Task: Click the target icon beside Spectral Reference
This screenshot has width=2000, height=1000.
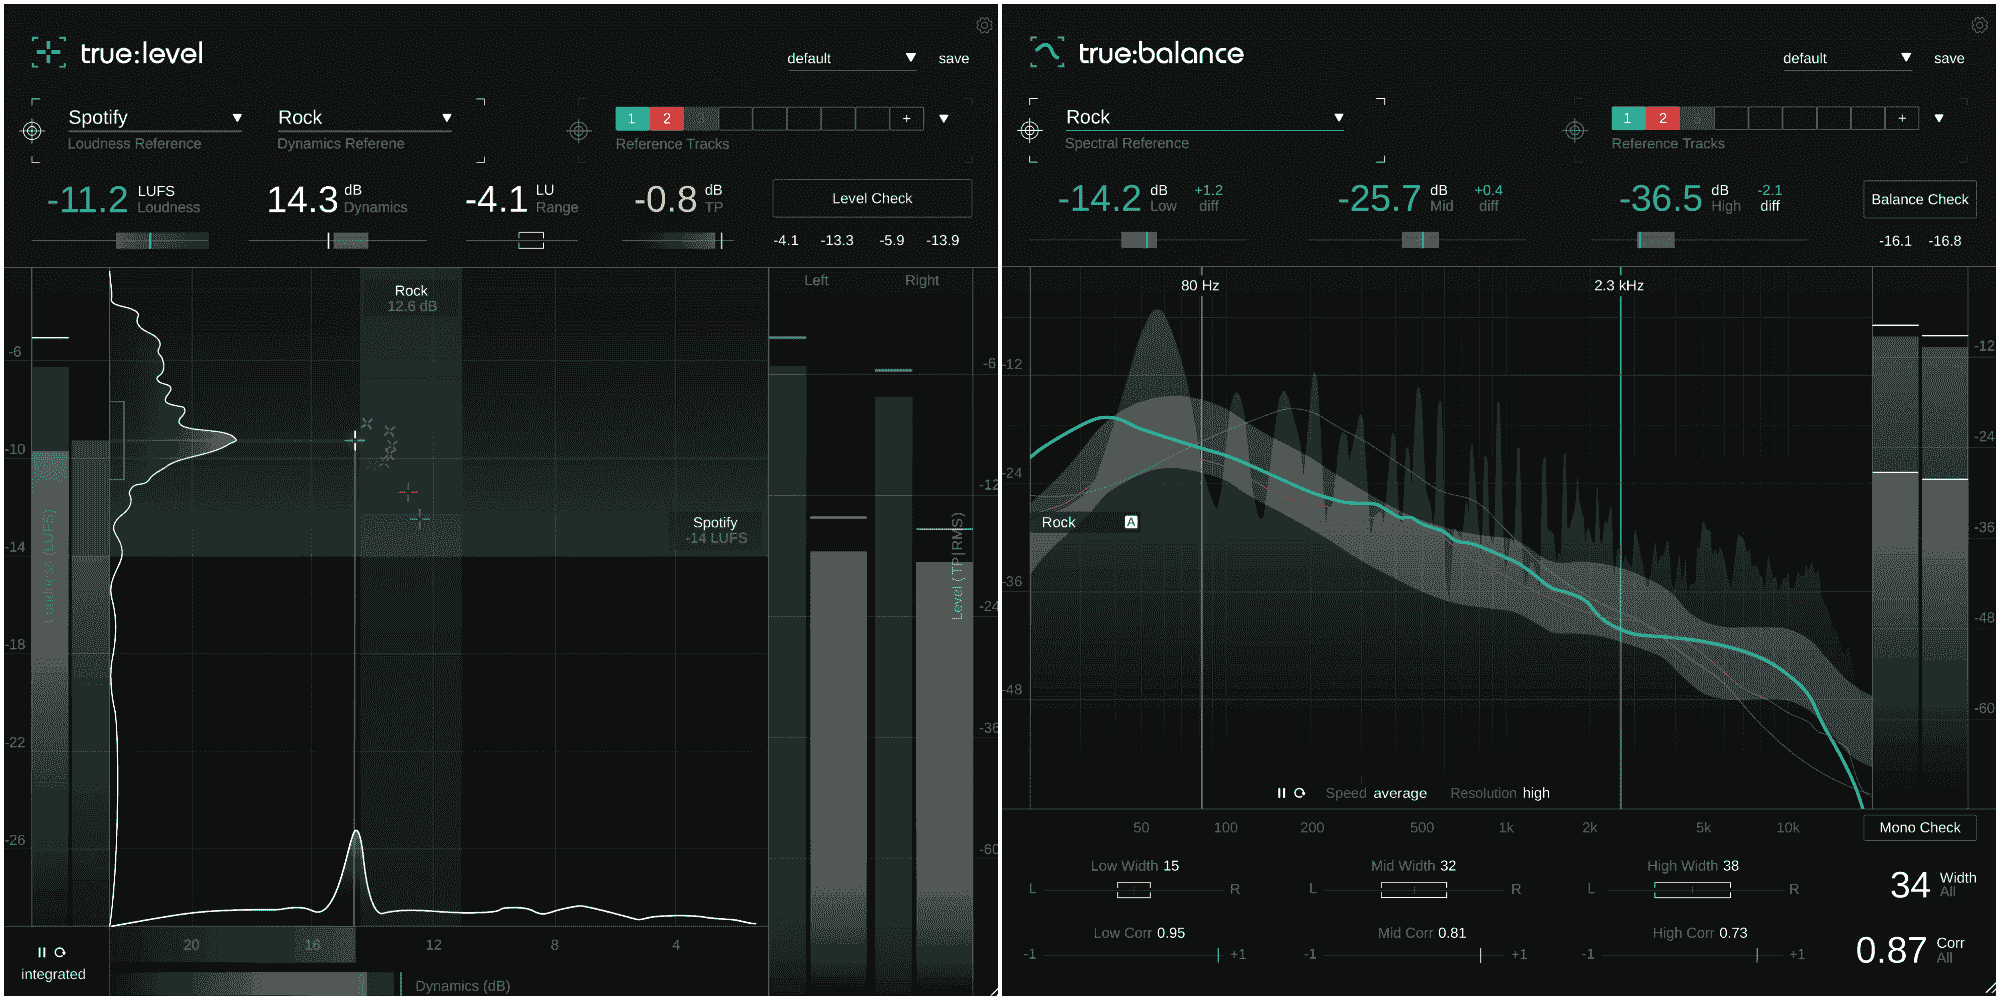Action: [1029, 131]
